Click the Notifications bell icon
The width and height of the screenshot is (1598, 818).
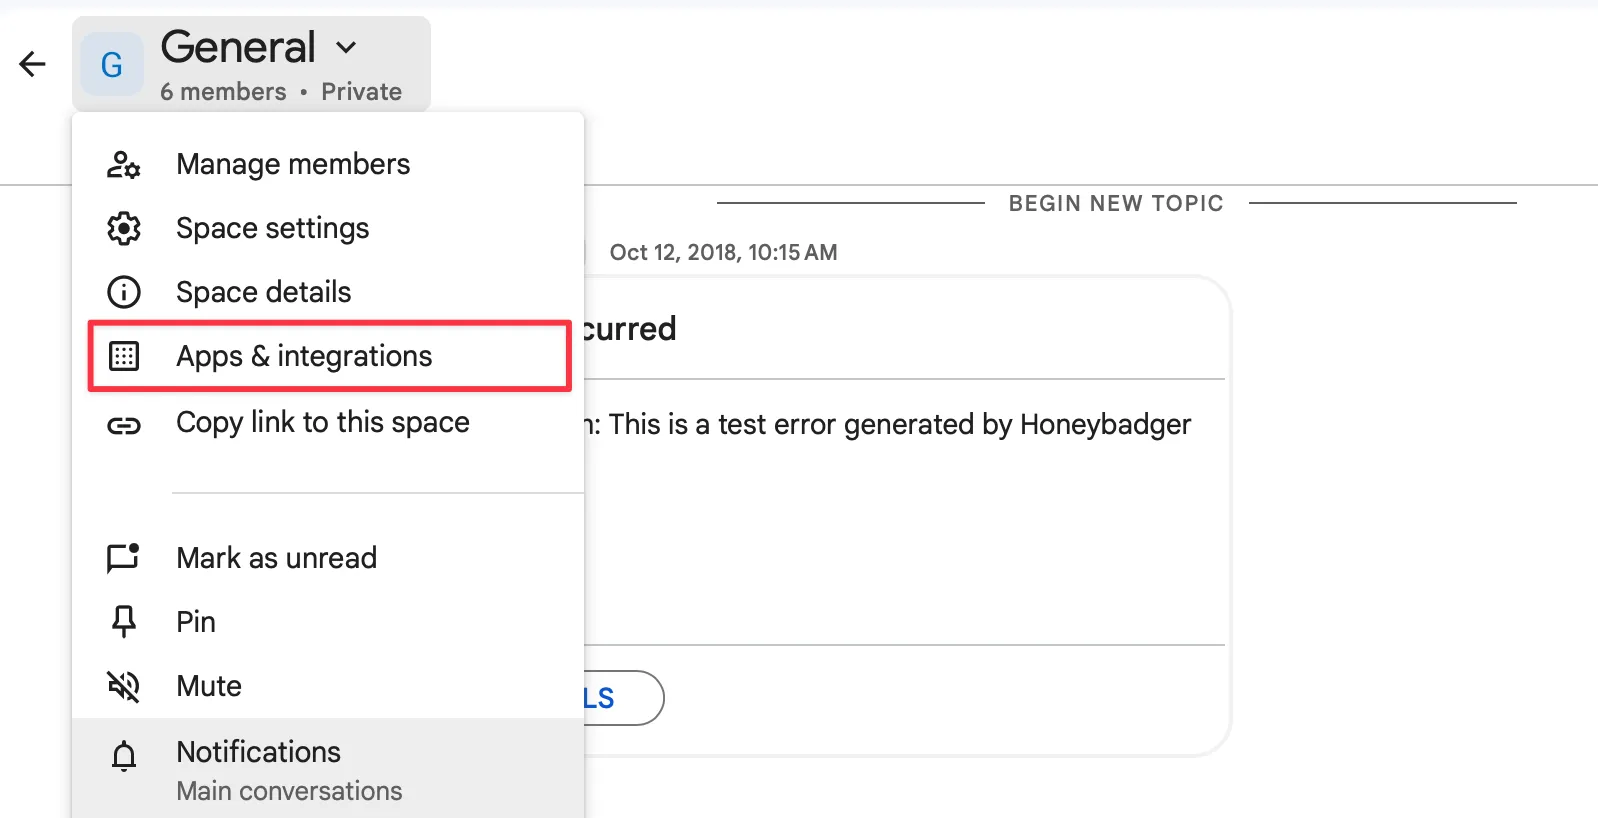[123, 756]
